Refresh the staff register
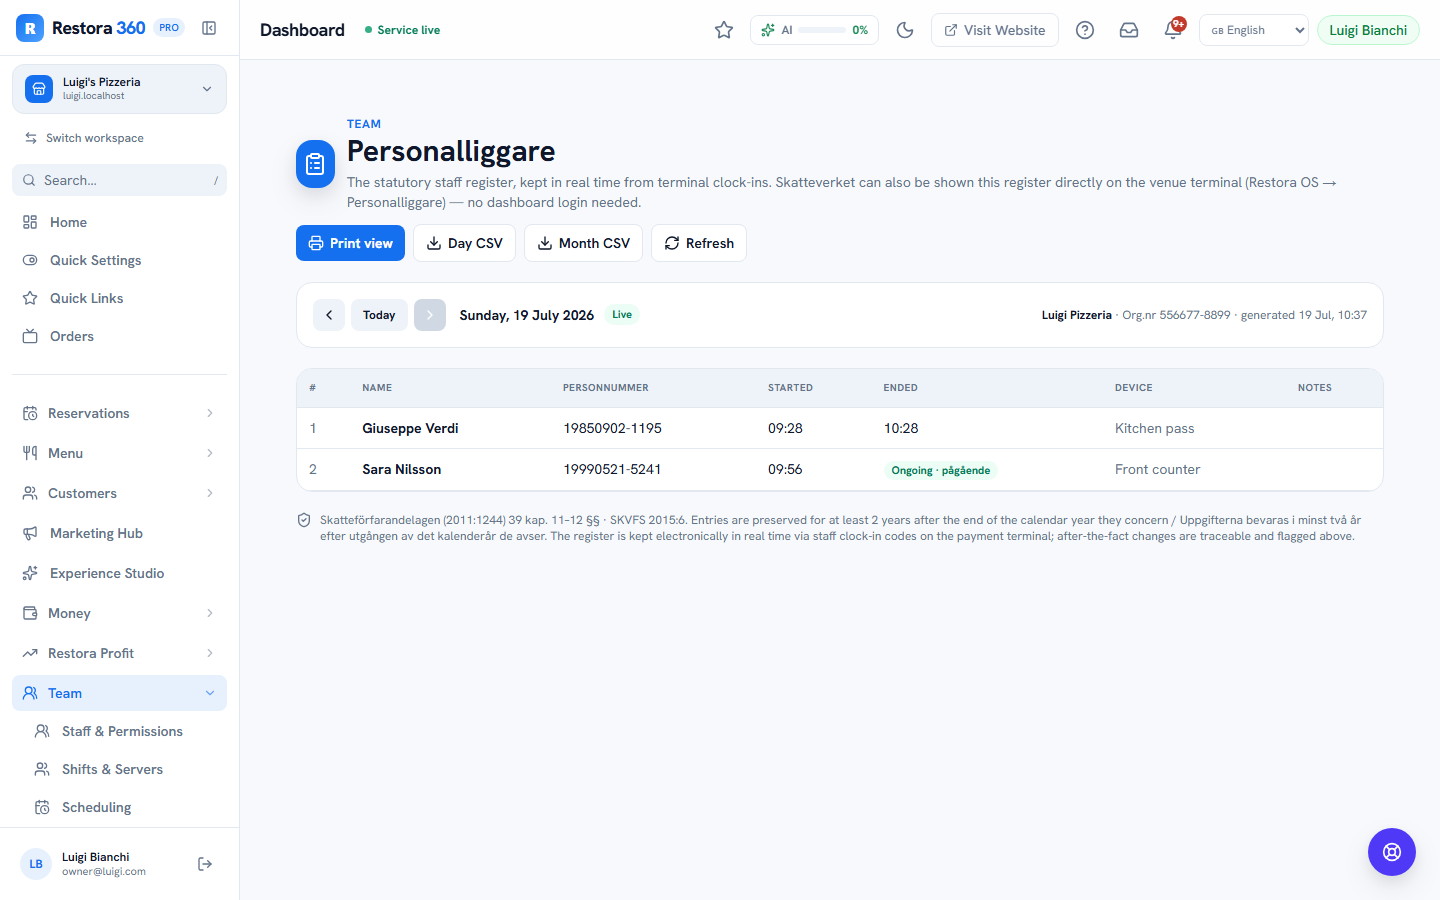Image resolution: width=1440 pixels, height=900 pixels. [699, 243]
